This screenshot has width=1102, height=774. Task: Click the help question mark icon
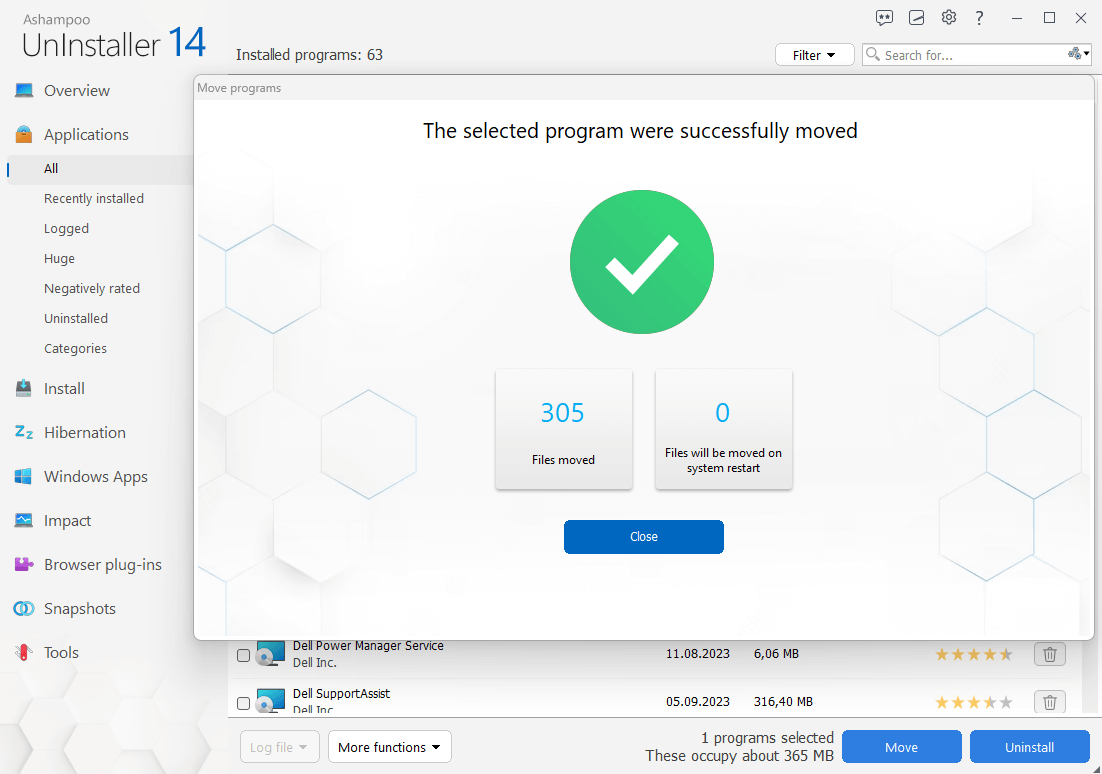[x=980, y=18]
